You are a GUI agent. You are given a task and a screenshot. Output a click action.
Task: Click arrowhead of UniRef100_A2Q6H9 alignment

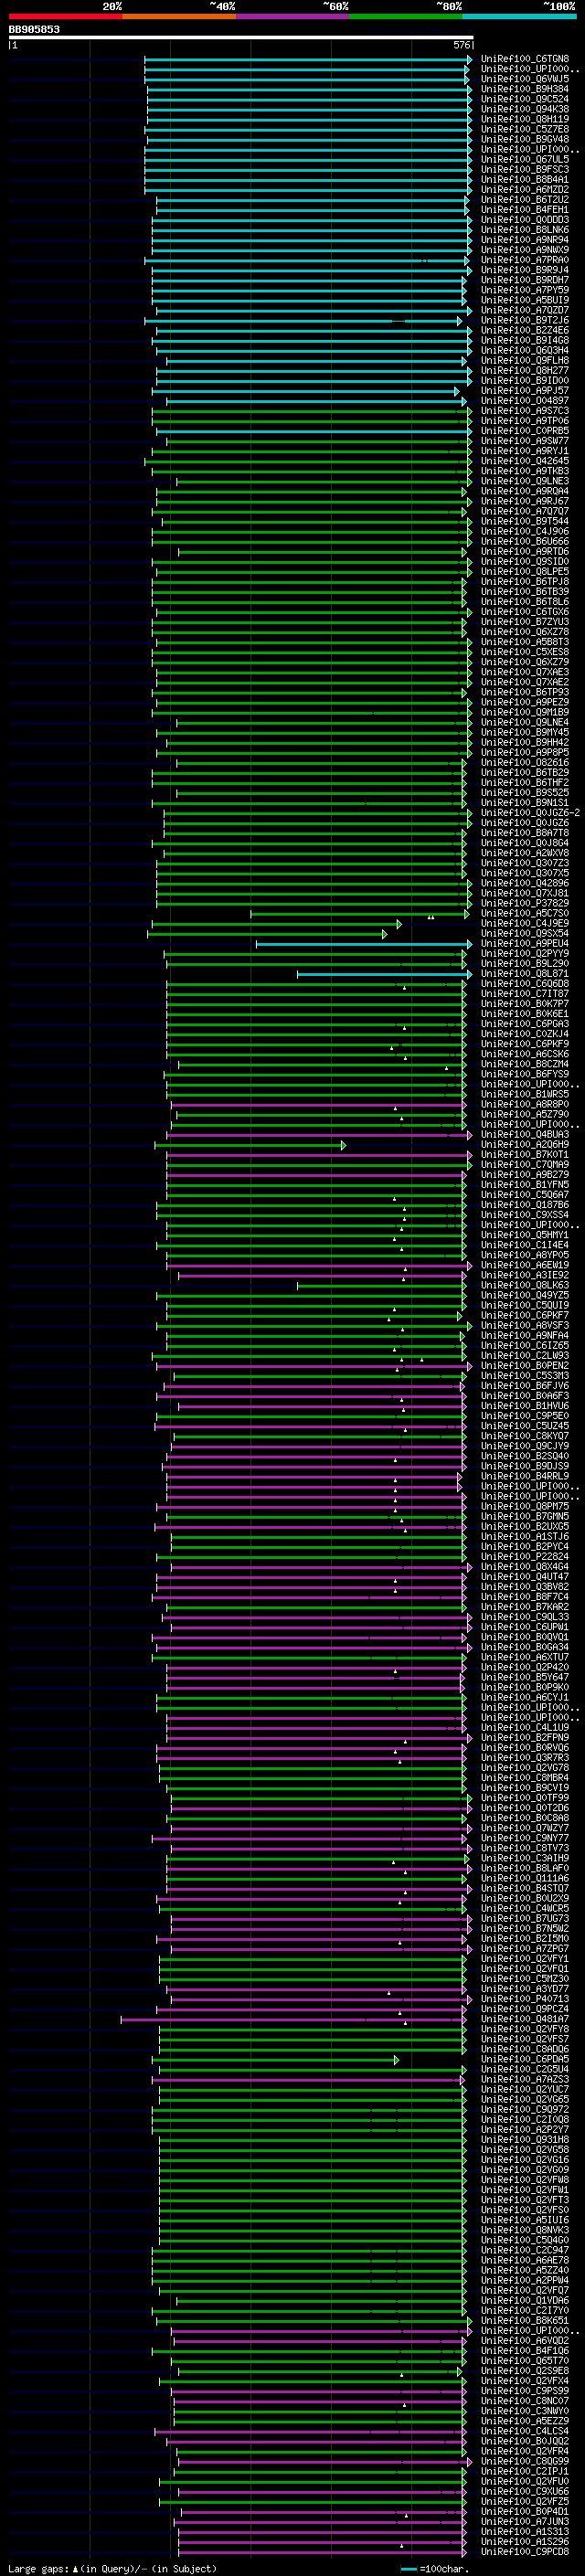[x=343, y=1145]
